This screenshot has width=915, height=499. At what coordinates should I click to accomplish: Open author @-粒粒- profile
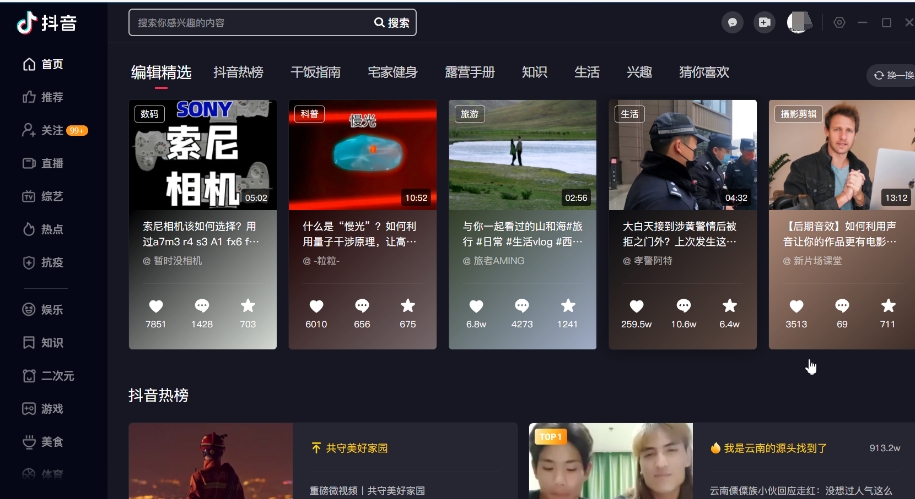point(321,261)
